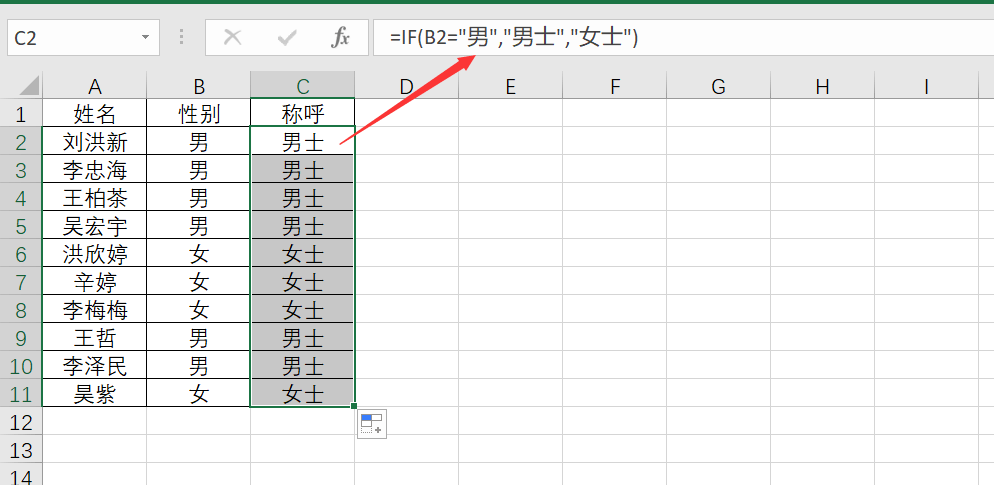Click the formula bar resize dots handle
This screenshot has width=994, height=485.
tap(181, 38)
